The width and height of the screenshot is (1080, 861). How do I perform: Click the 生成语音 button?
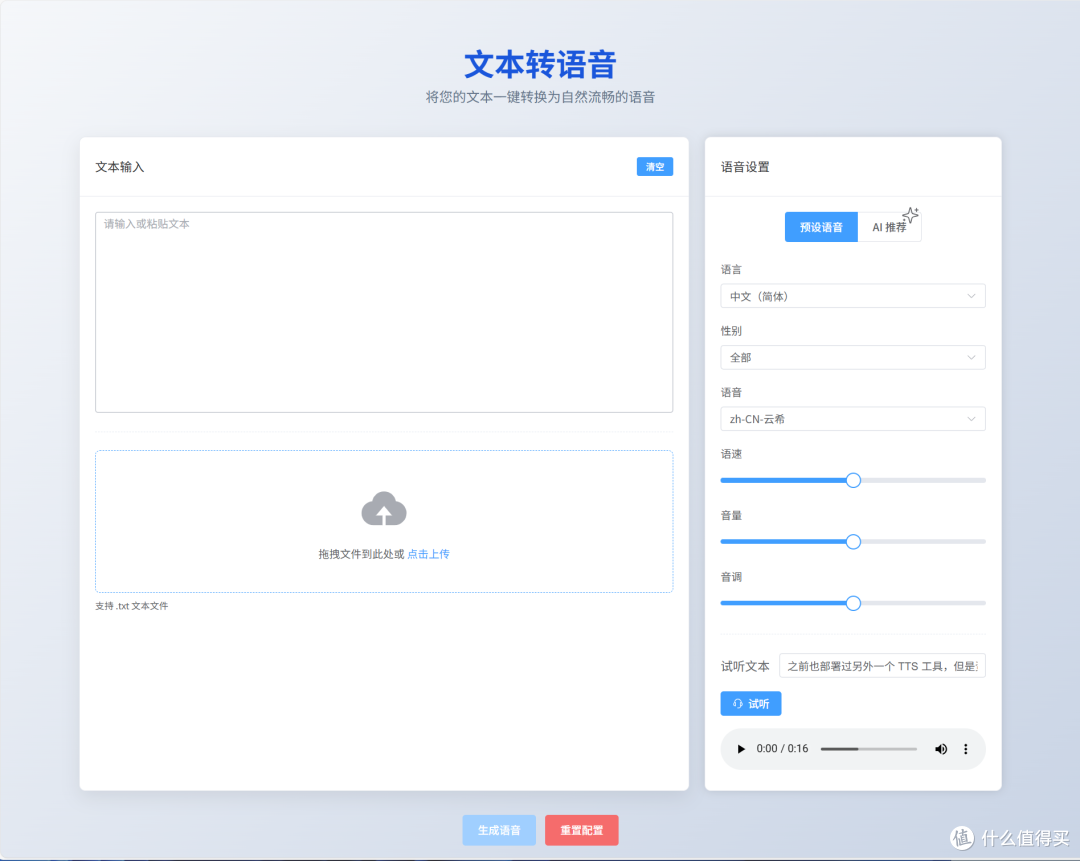(x=499, y=830)
